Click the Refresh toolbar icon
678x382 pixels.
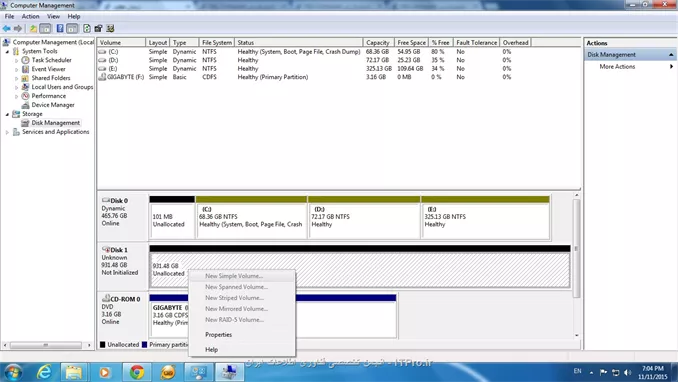tap(87, 29)
